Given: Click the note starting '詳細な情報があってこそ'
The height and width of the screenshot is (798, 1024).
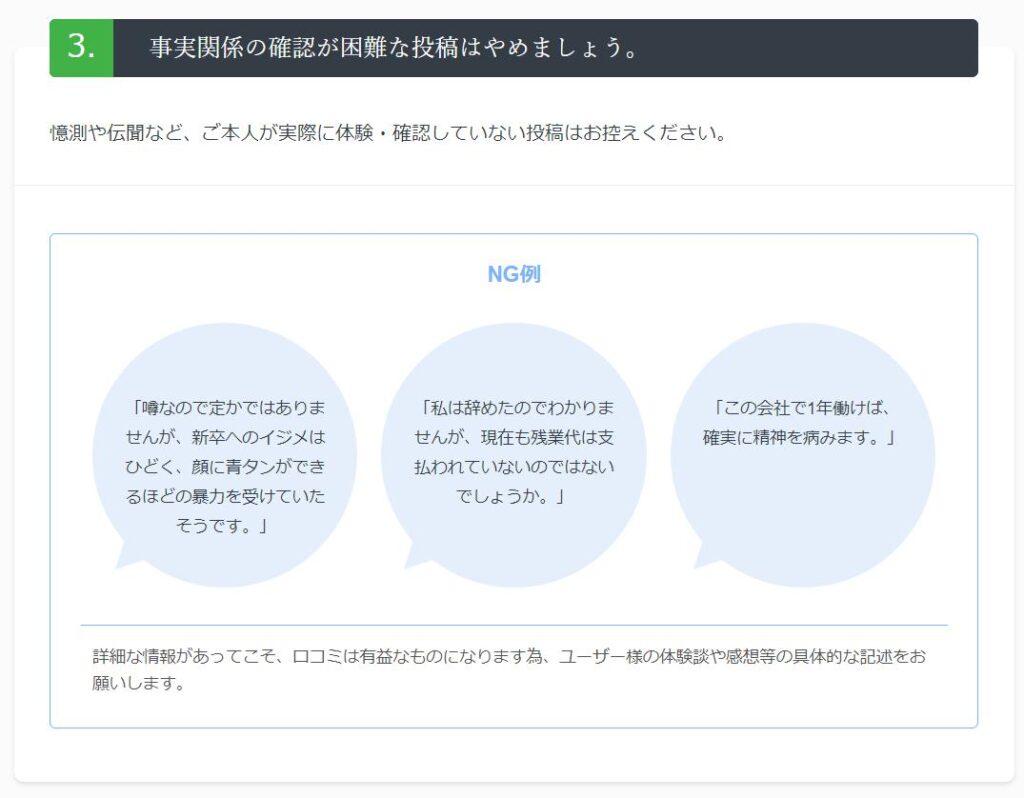Looking at the screenshot, I should click(x=509, y=669).
